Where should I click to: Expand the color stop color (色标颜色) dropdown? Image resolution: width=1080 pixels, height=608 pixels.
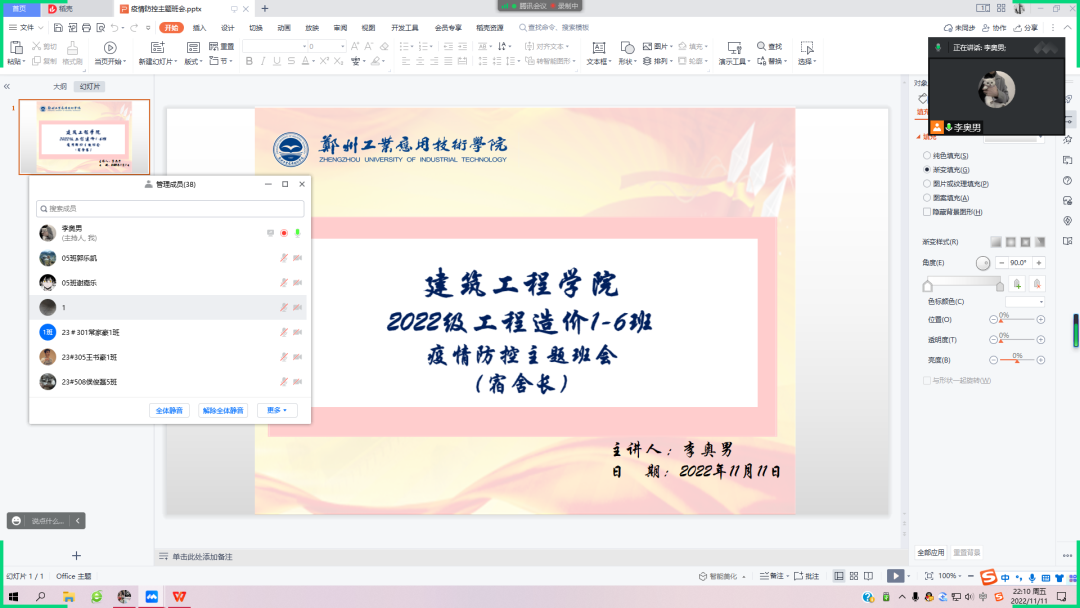[1024, 301]
